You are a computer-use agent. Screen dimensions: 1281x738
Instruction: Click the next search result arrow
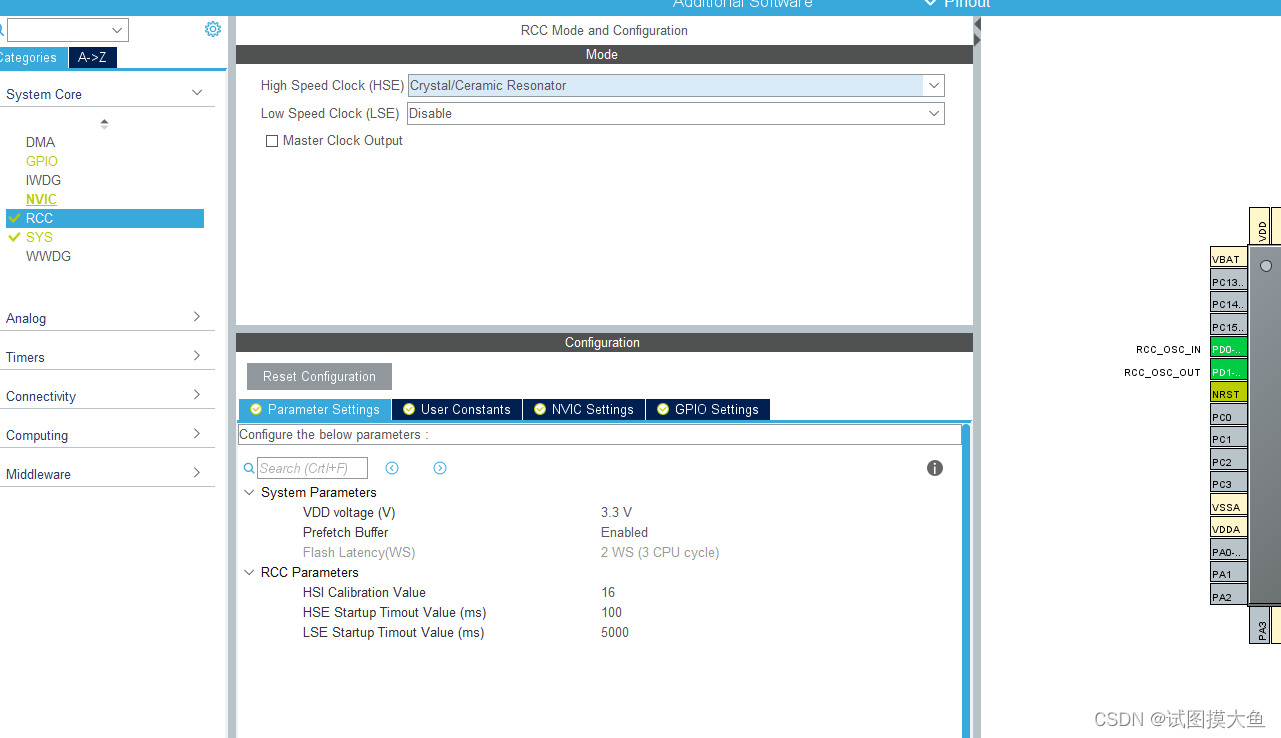point(440,467)
